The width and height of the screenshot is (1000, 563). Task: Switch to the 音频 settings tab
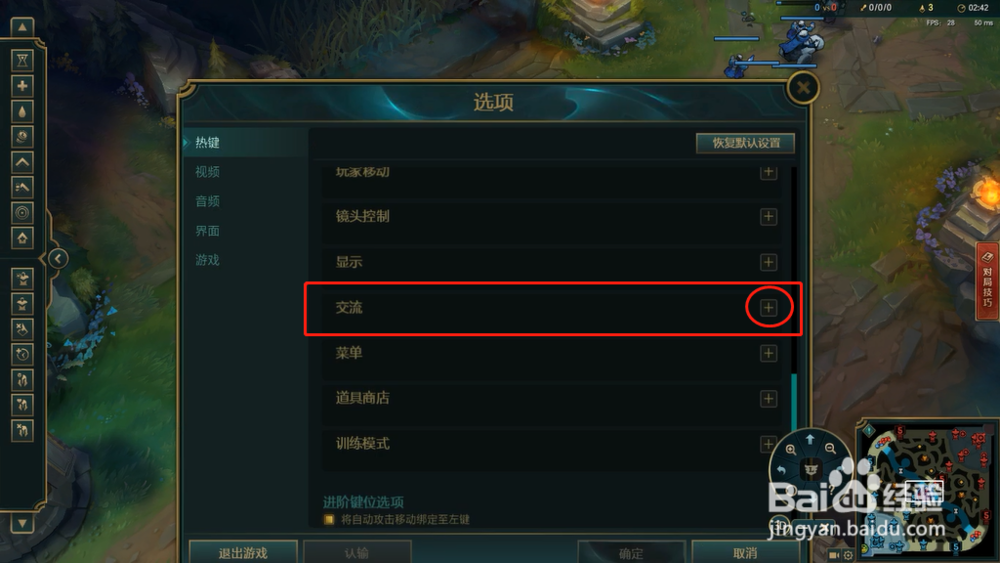point(207,201)
